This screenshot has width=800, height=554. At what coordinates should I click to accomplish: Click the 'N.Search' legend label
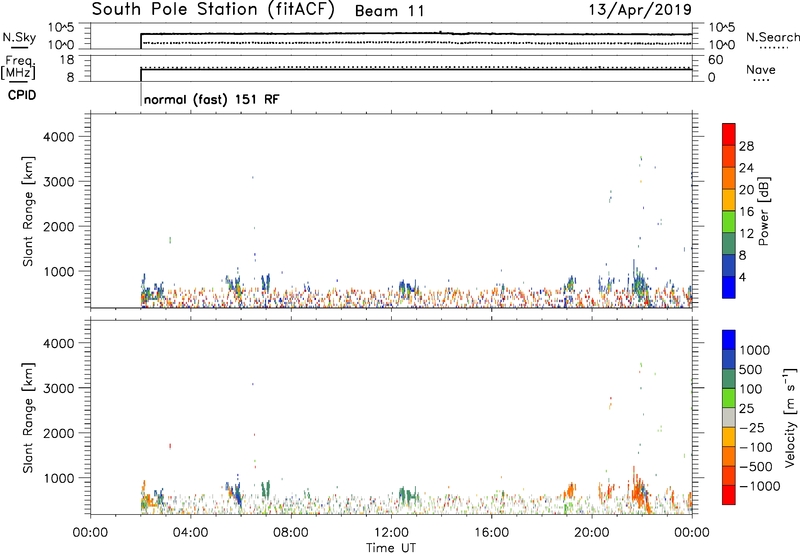tap(772, 37)
